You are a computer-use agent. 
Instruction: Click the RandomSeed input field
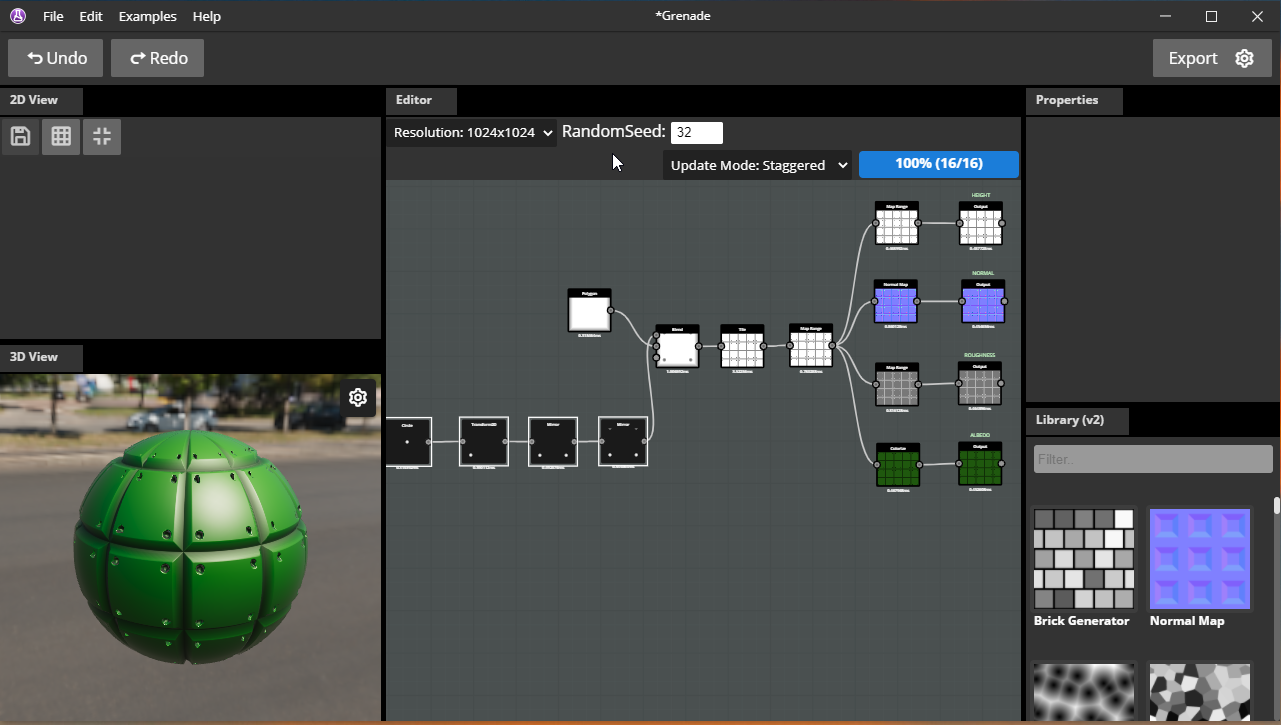tap(696, 133)
